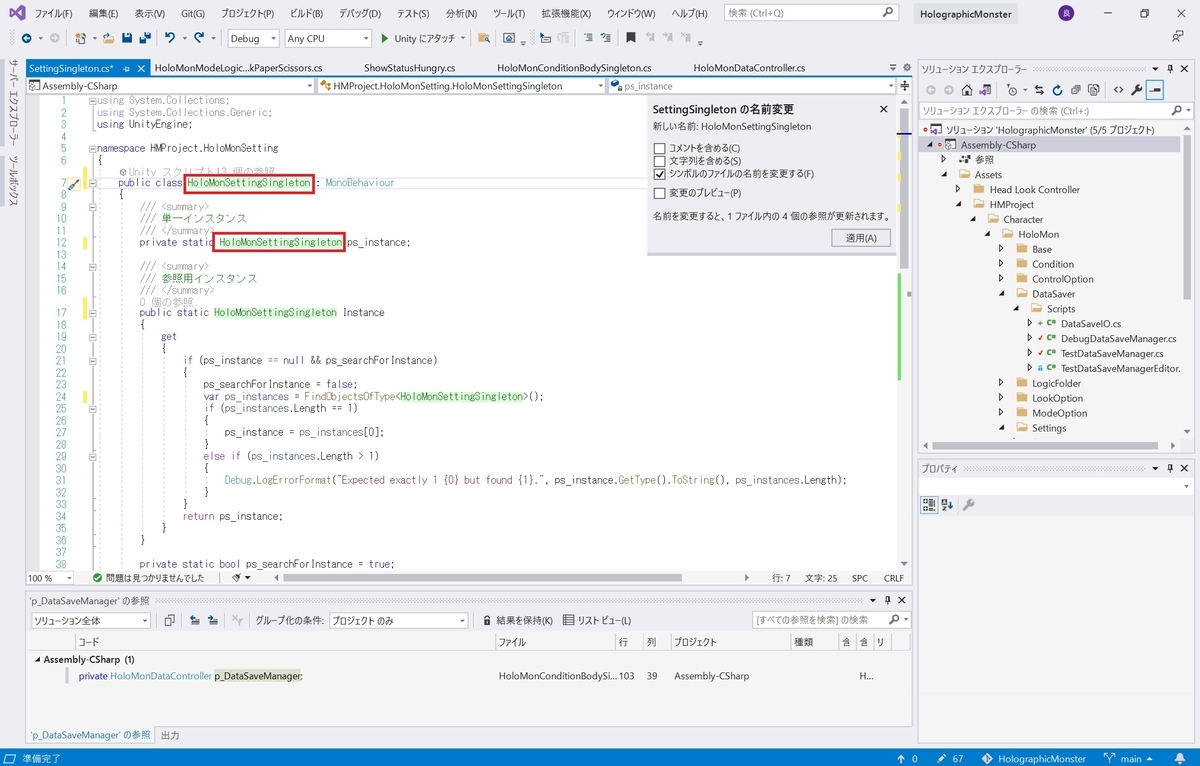Enable the コメントを含める(C) checkbox
The width and height of the screenshot is (1200, 766).
[x=659, y=148]
